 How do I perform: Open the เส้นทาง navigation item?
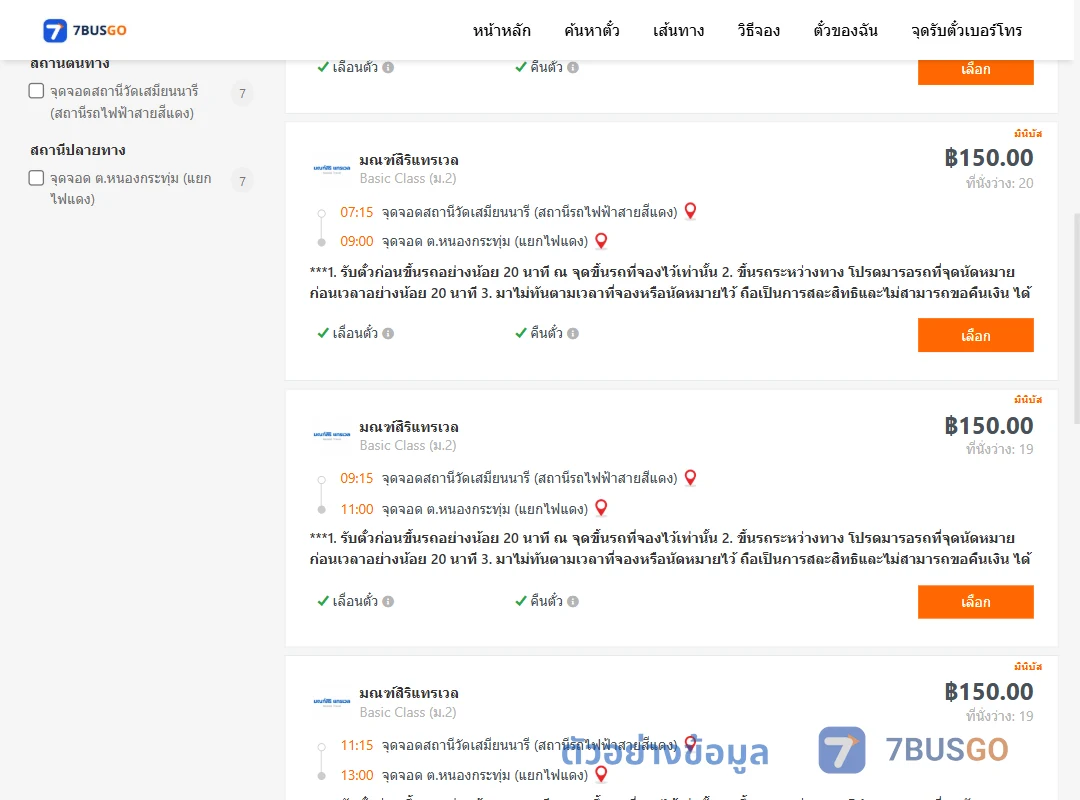point(678,31)
